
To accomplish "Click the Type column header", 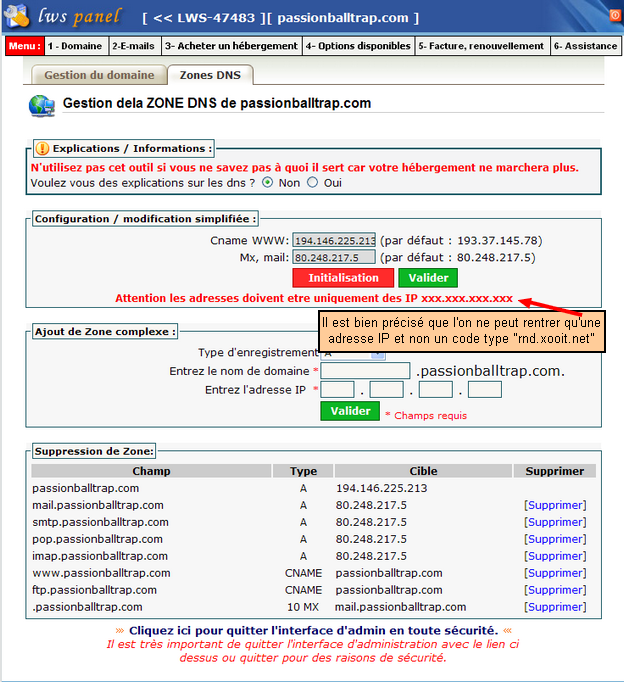I will [x=304, y=471].
